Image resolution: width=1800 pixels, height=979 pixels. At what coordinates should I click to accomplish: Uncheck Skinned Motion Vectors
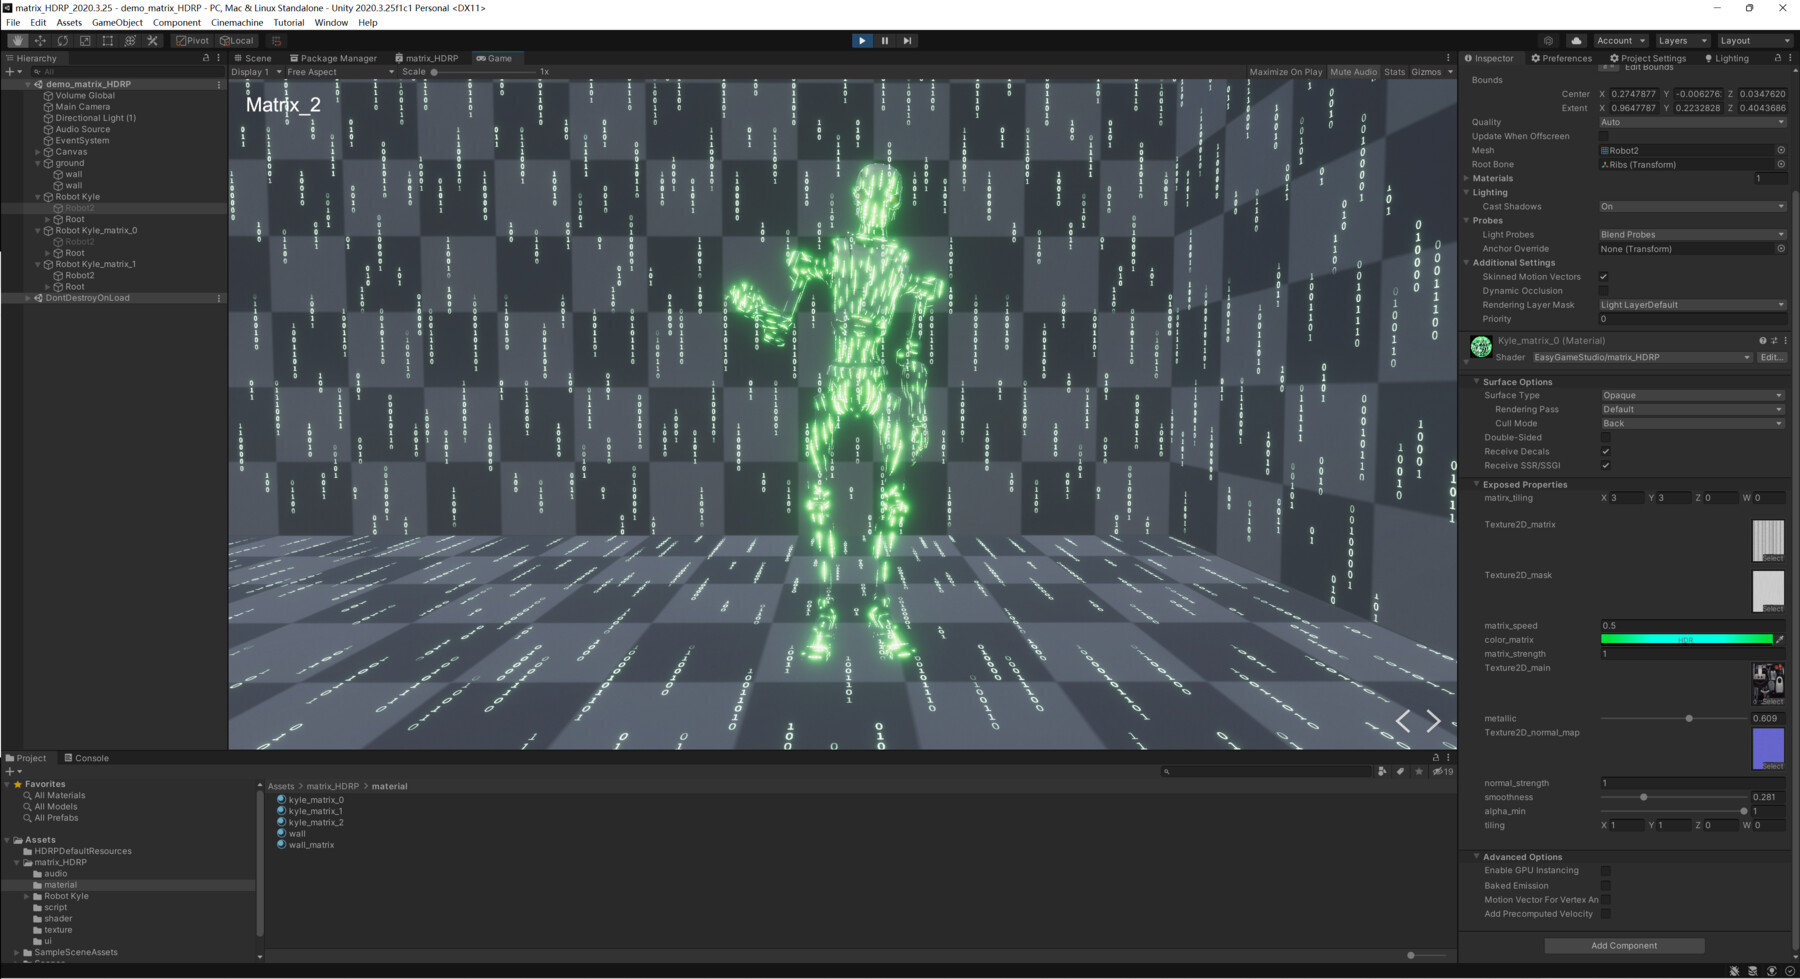click(x=1604, y=276)
